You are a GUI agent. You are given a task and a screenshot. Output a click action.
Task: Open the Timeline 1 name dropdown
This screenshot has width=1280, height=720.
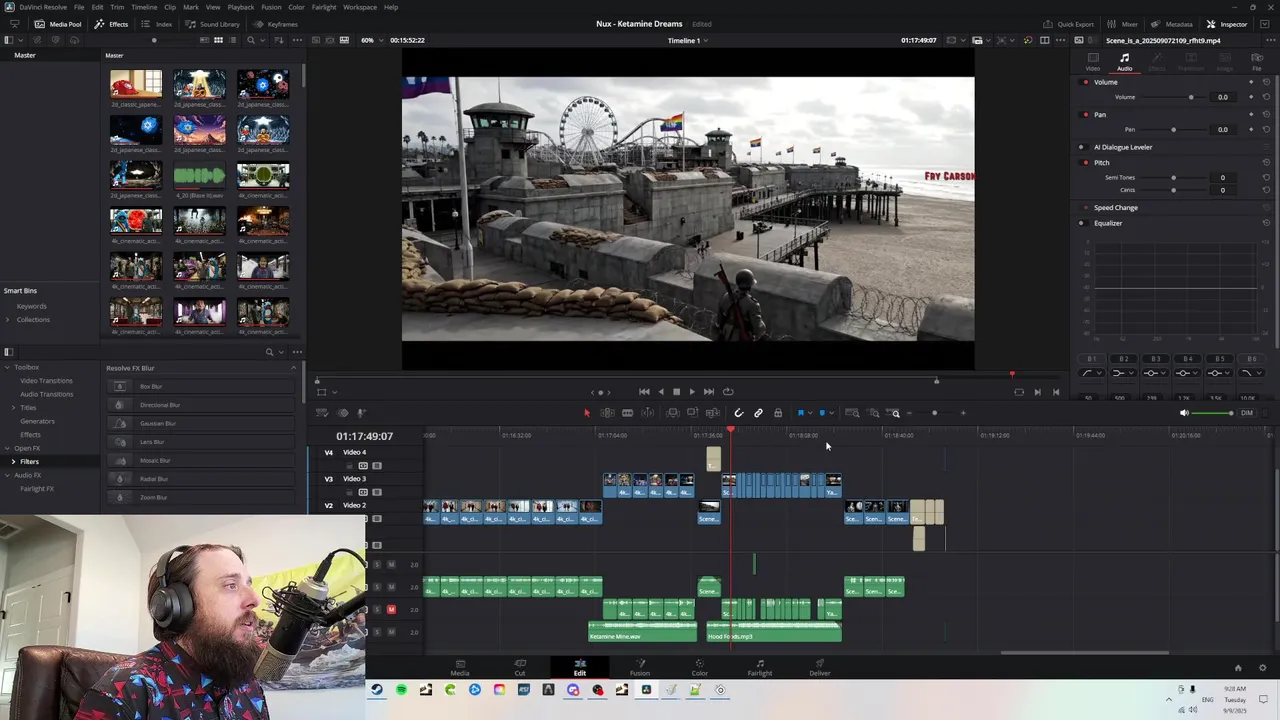tap(688, 40)
